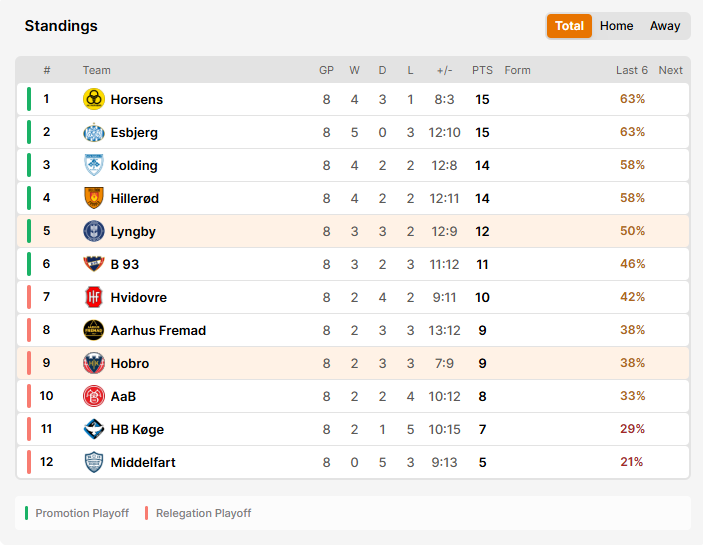The image size is (703, 545).
Task: Click the HB Køge diamond logo
Action: (94, 429)
